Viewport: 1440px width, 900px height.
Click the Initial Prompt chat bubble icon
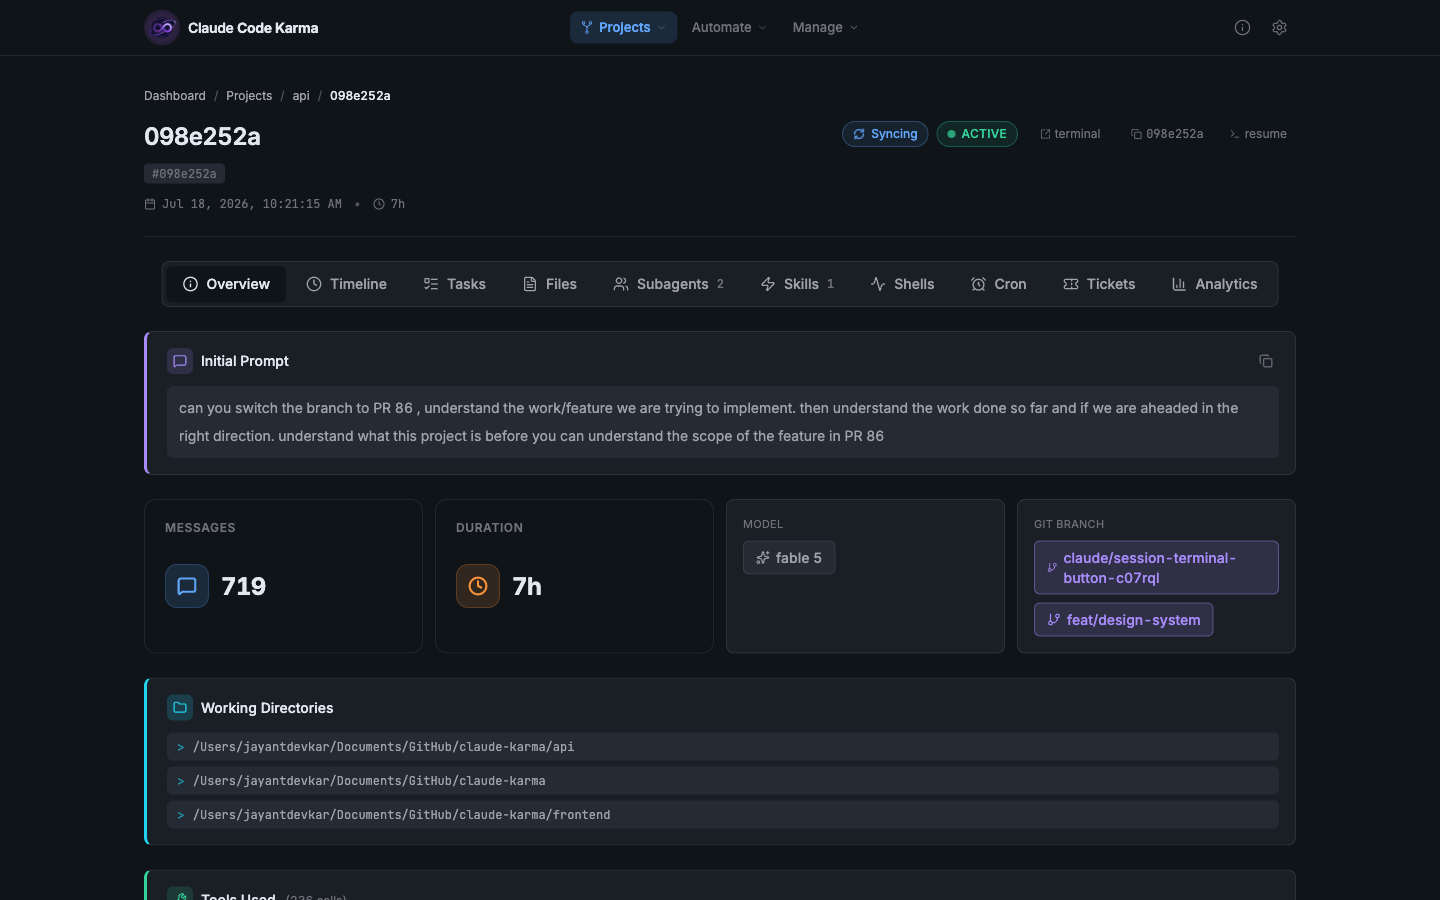click(180, 361)
